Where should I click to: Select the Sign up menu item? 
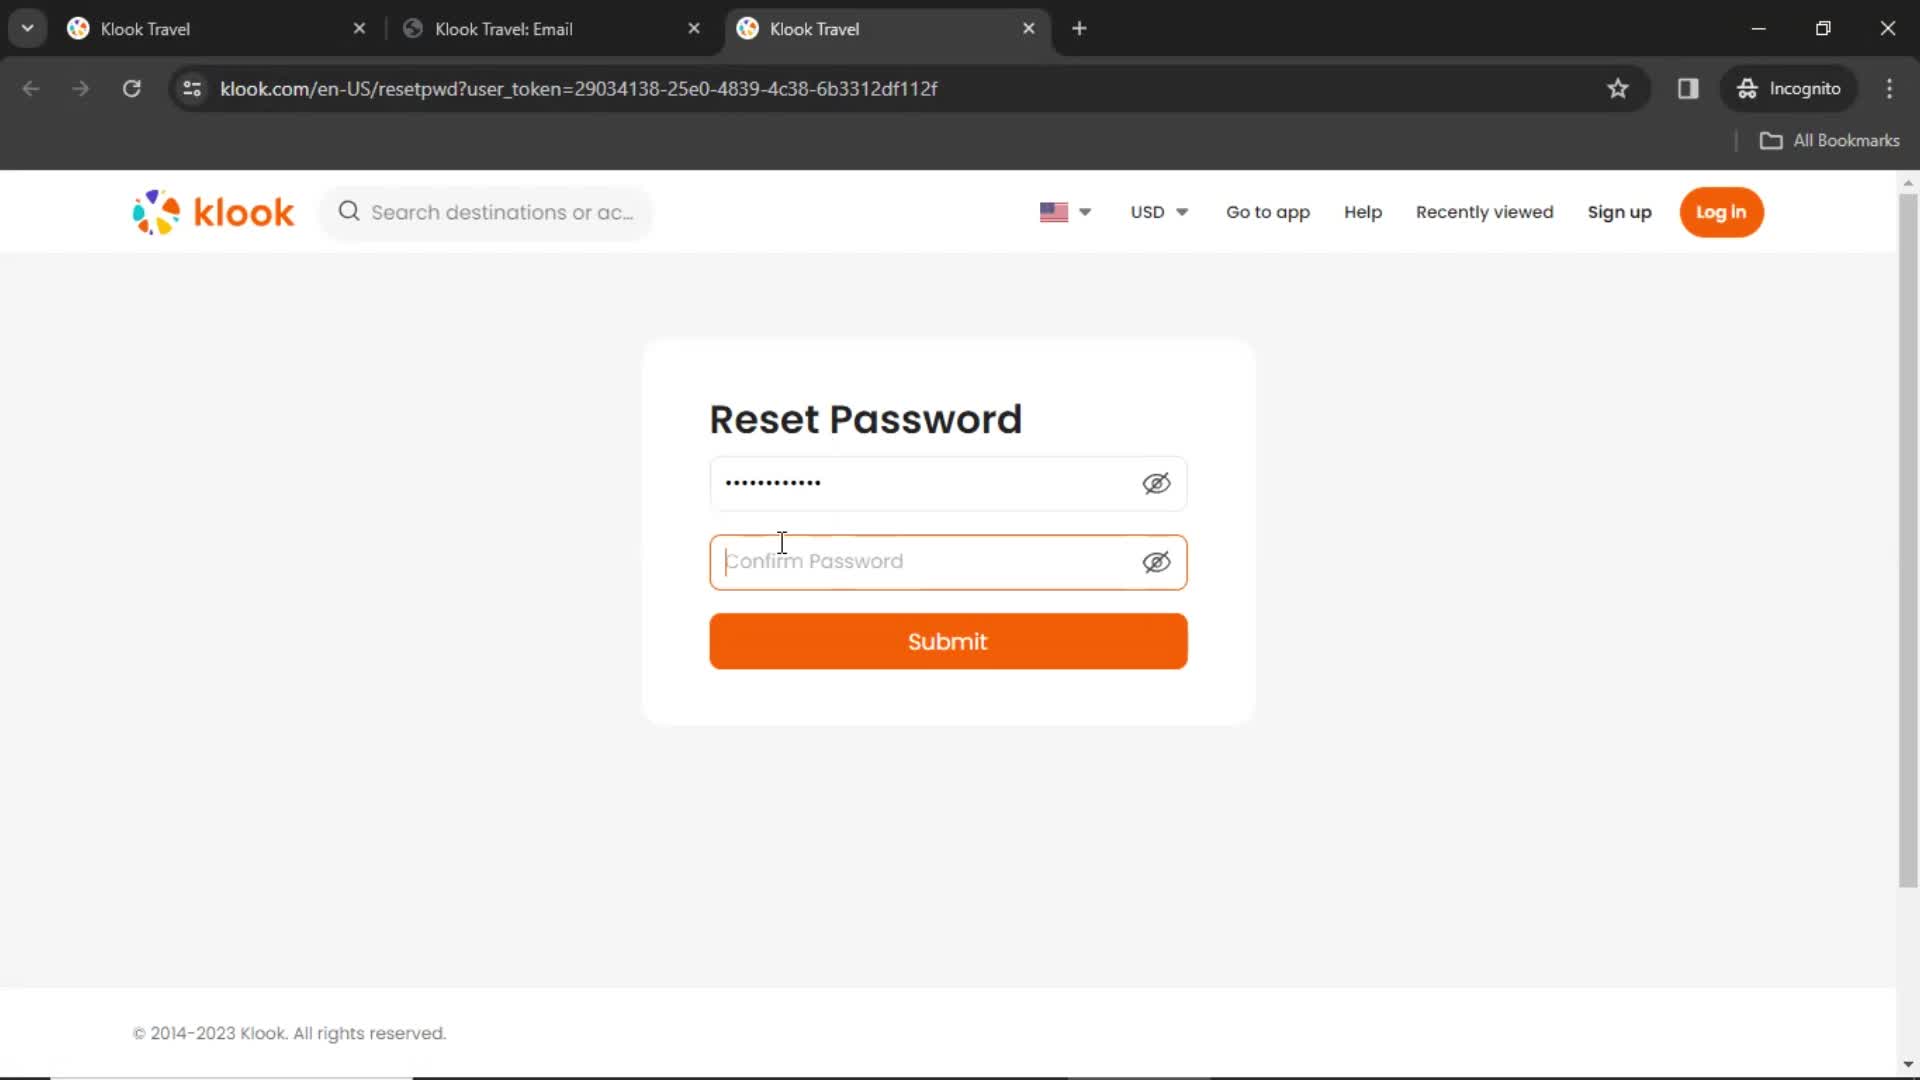pyautogui.click(x=1619, y=211)
